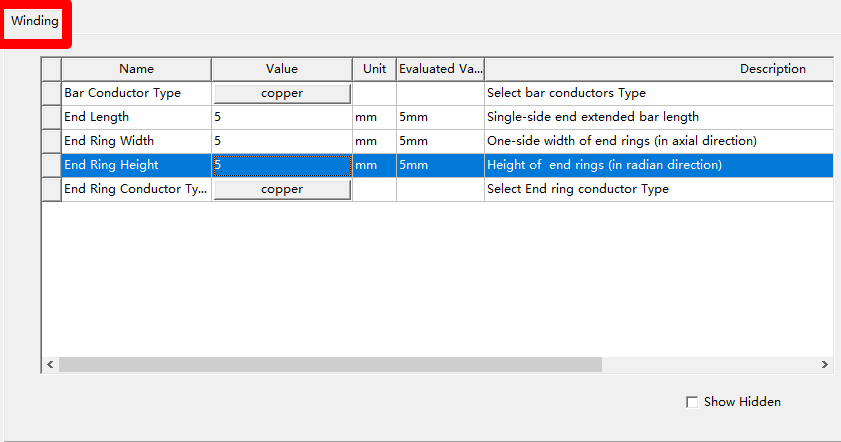The height and width of the screenshot is (442, 841).
Task: Click the Evaluated Value column header
Action: tap(440, 69)
